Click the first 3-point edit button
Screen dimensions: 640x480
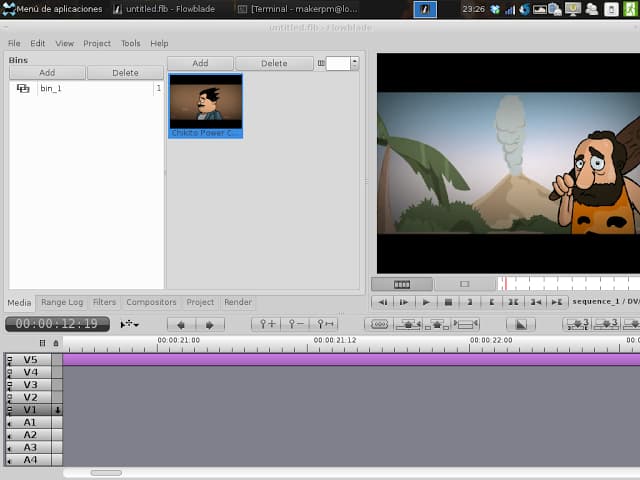coord(577,324)
